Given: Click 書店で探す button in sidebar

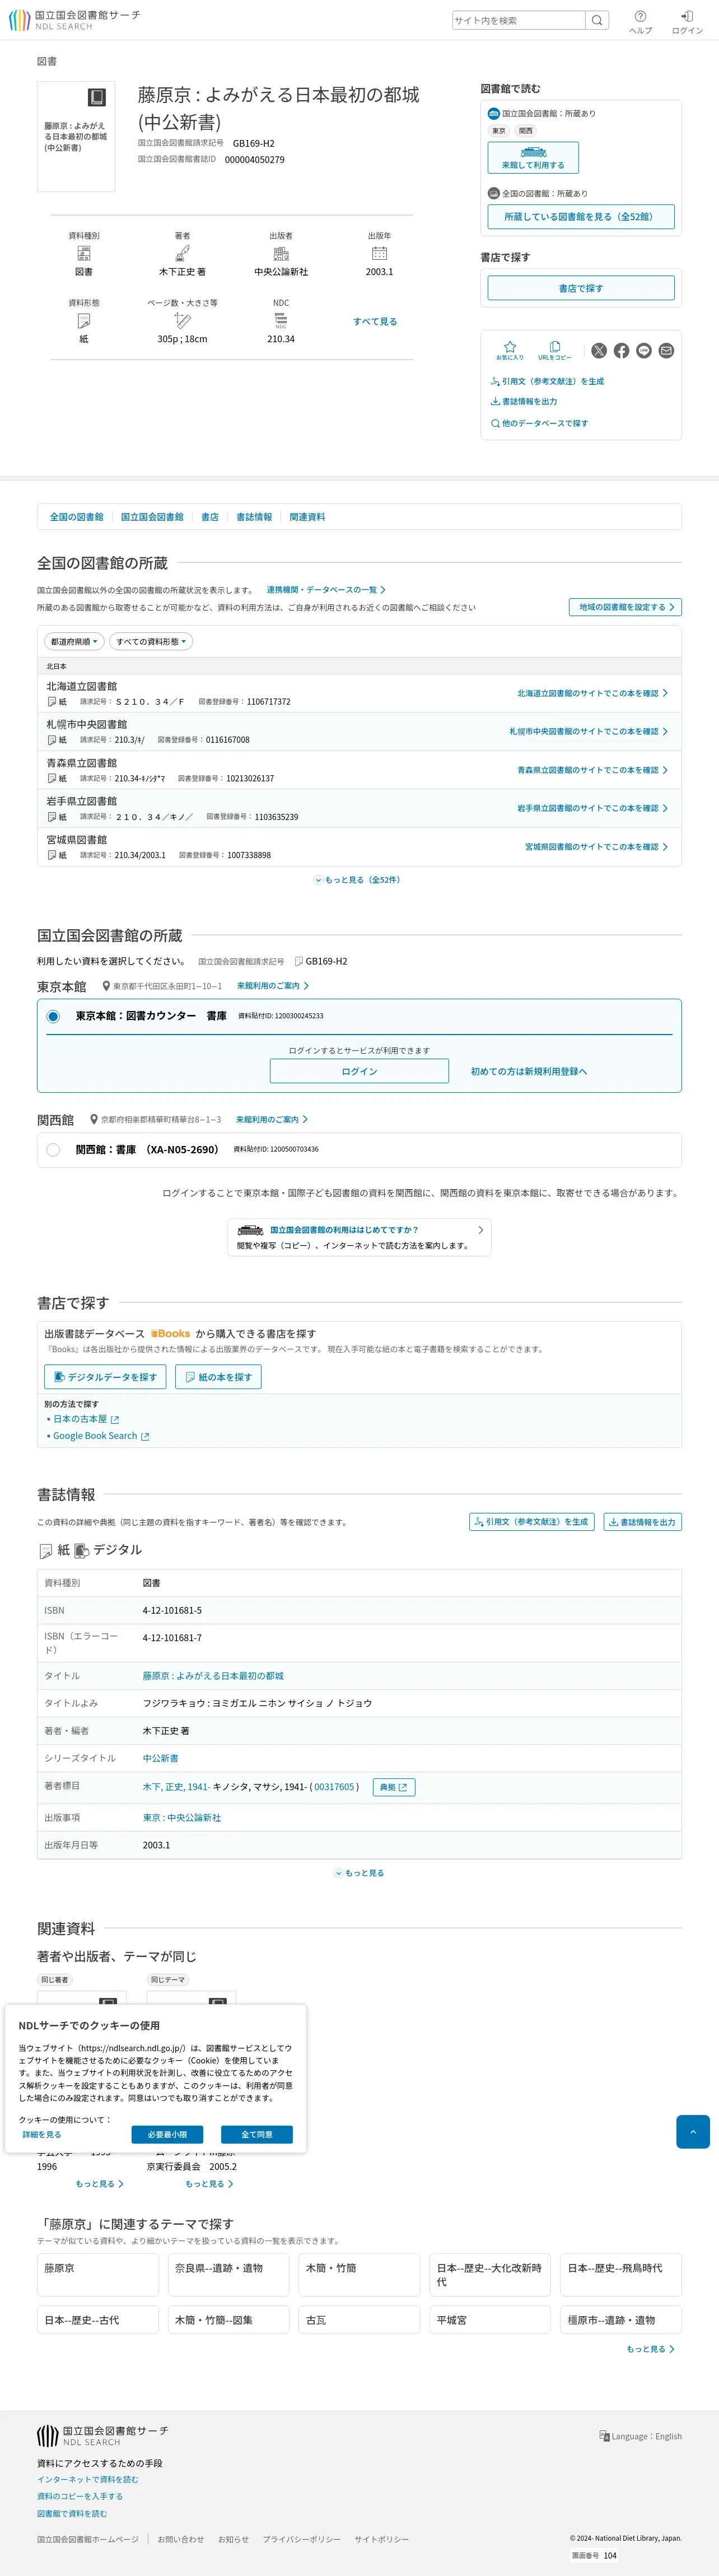Looking at the screenshot, I should [x=581, y=288].
